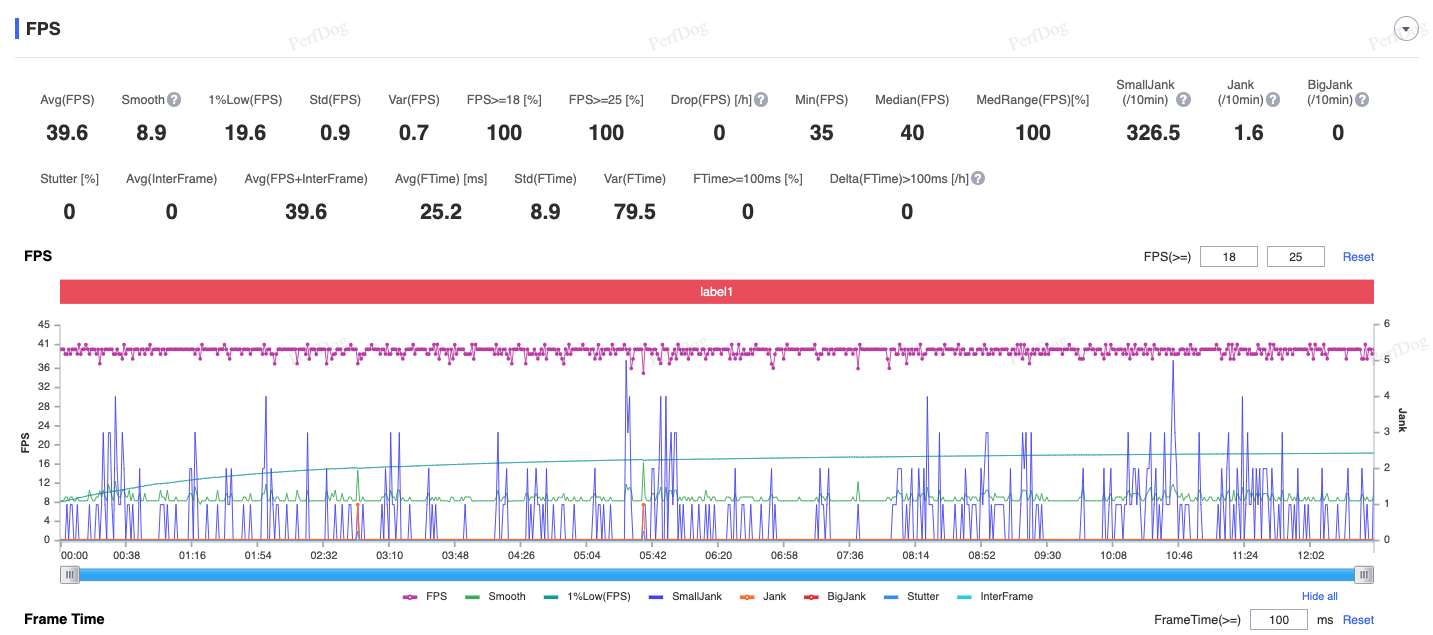Select the red label1 bar above chart
The image size is (1433, 635).
[716, 292]
